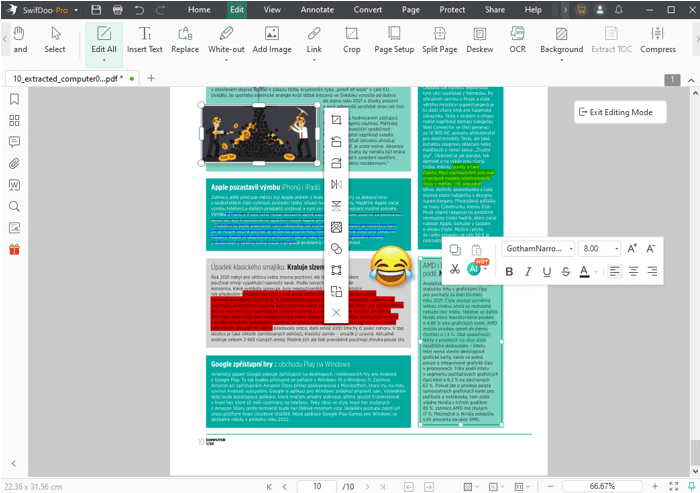Image resolution: width=700 pixels, height=493 pixels.
Task: Click the shopping cart icon
Action: (x=581, y=10)
